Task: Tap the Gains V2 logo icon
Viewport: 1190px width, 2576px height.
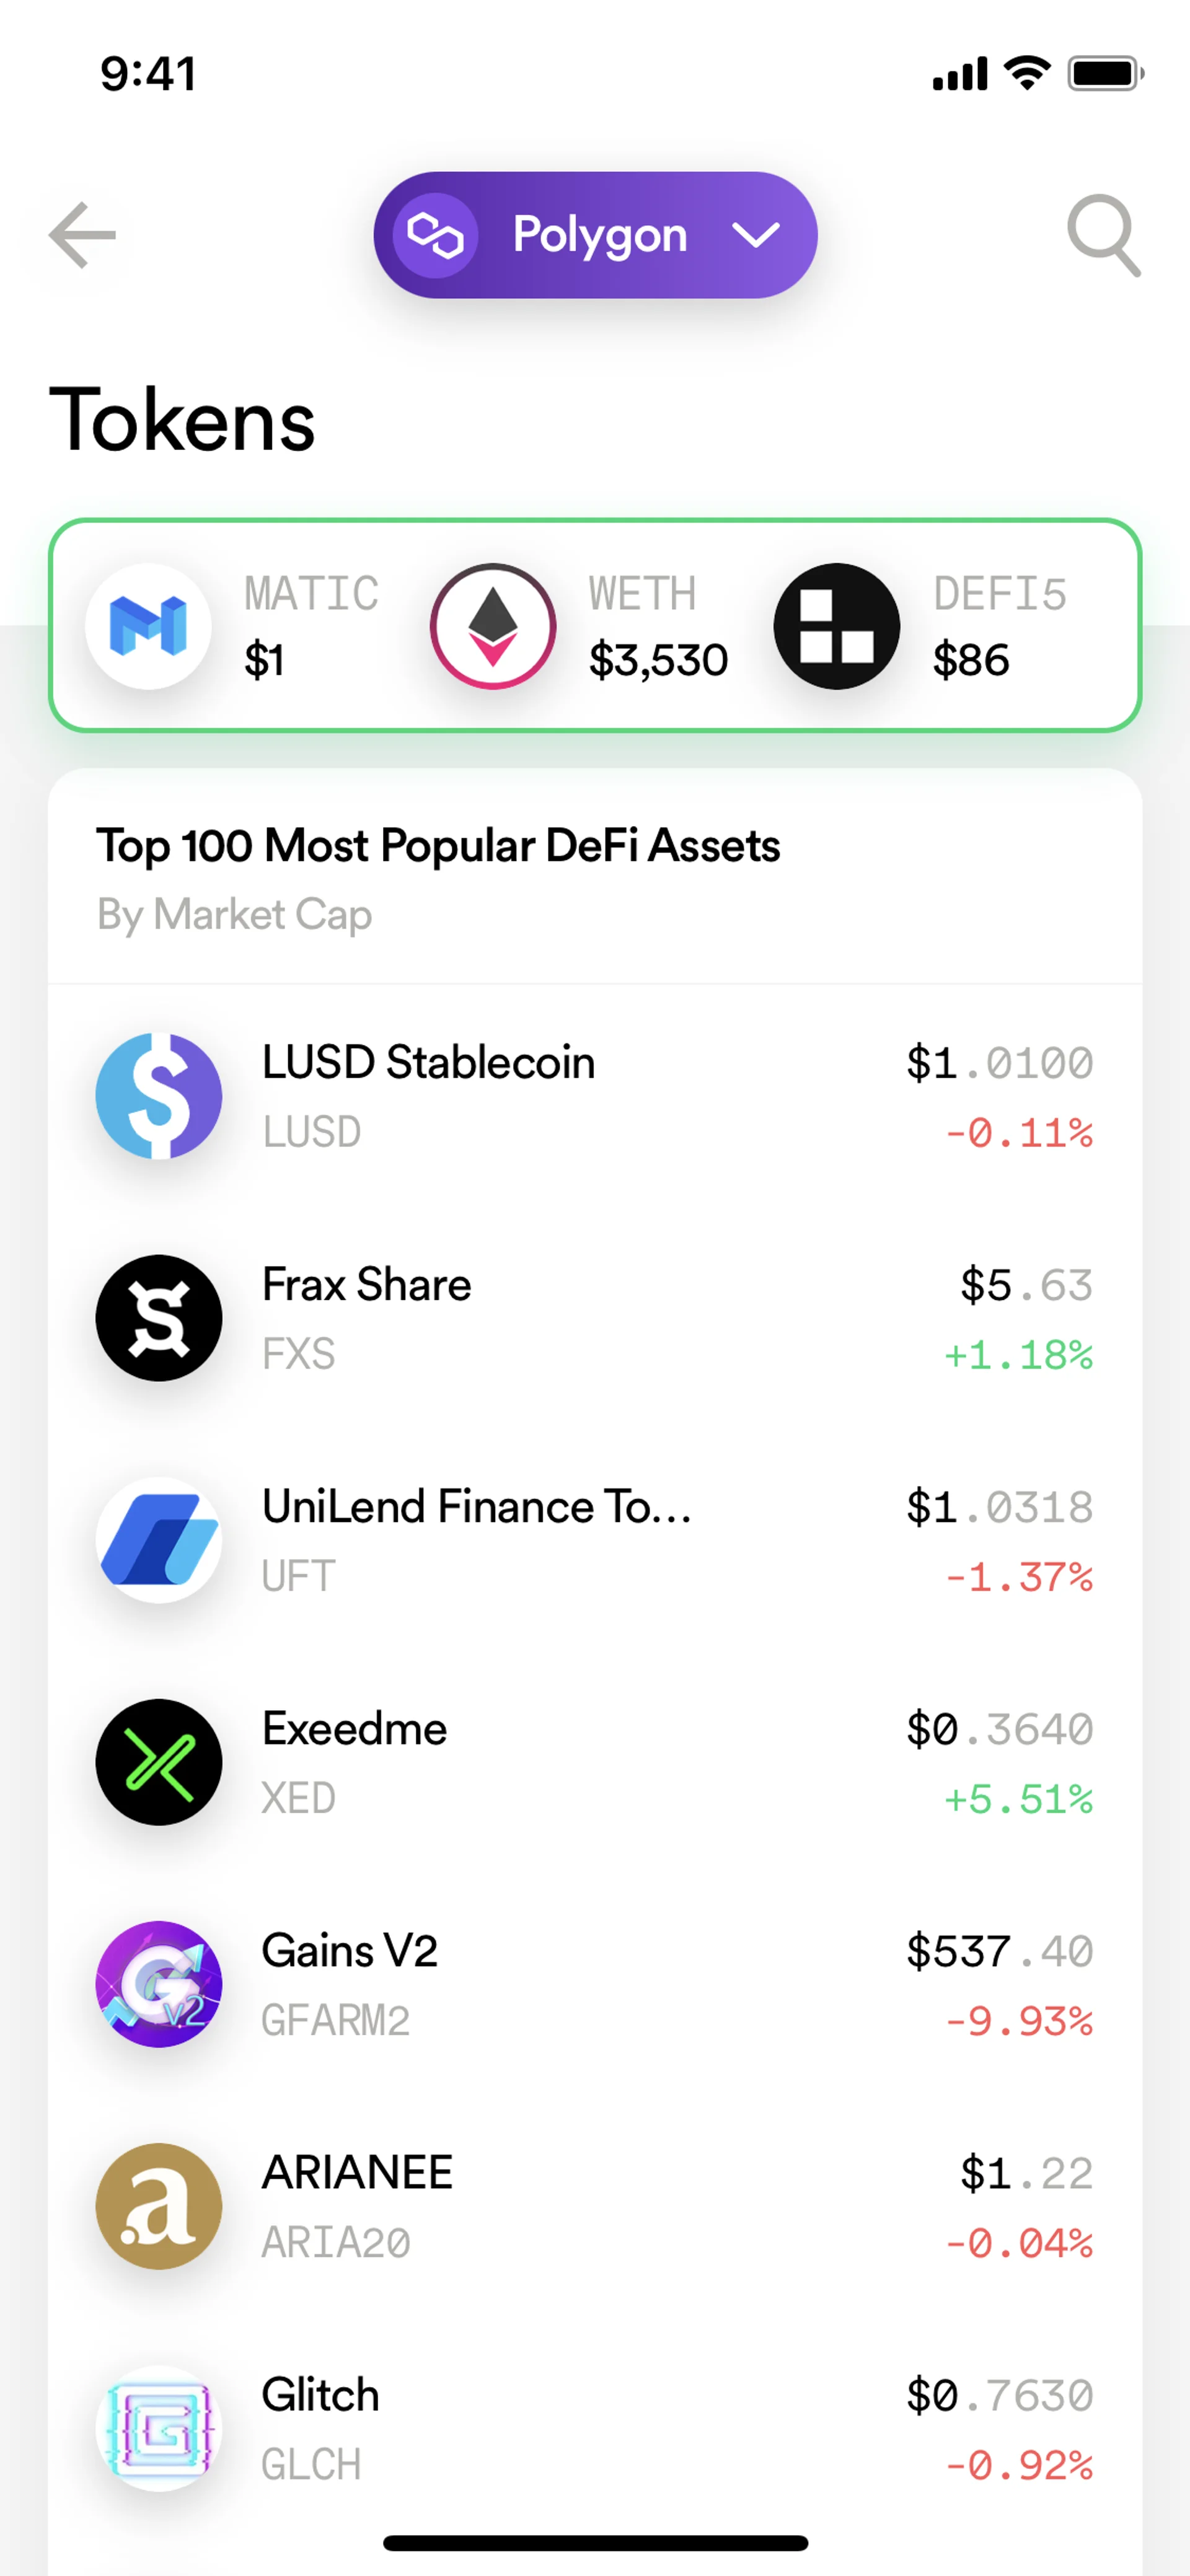Action: (159, 1984)
